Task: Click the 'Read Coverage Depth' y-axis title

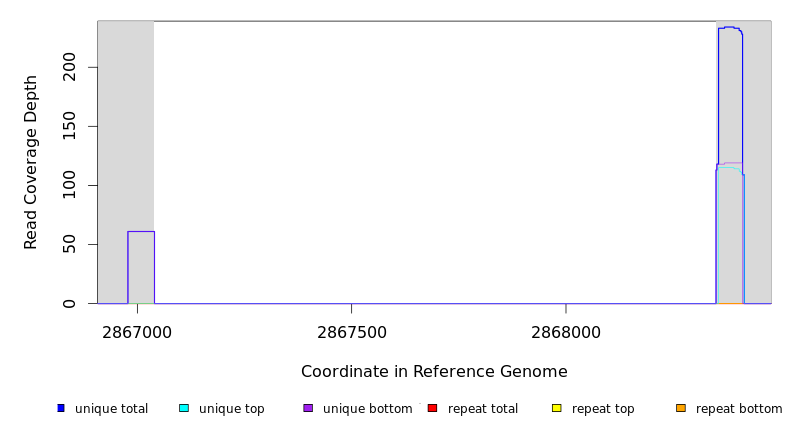Action: point(31,162)
